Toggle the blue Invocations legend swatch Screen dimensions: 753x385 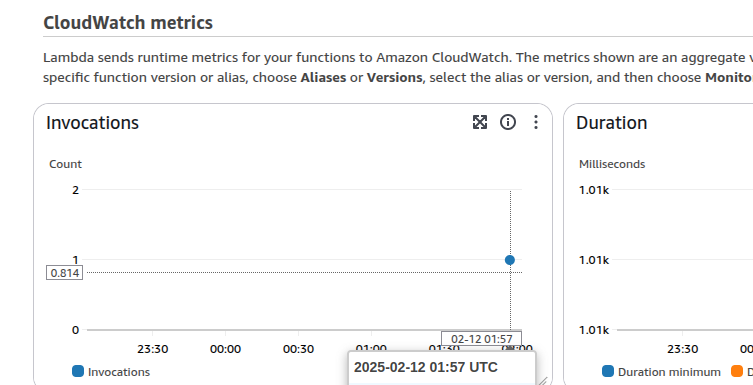pos(78,371)
